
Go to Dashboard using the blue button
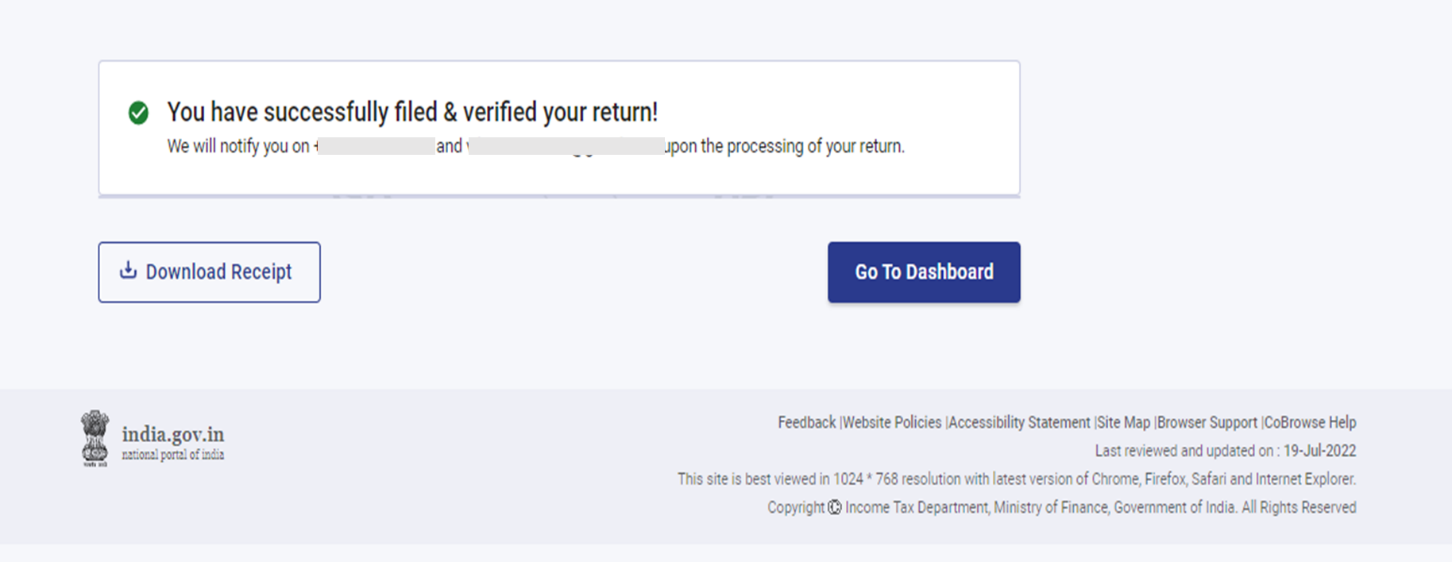(923, 272)
